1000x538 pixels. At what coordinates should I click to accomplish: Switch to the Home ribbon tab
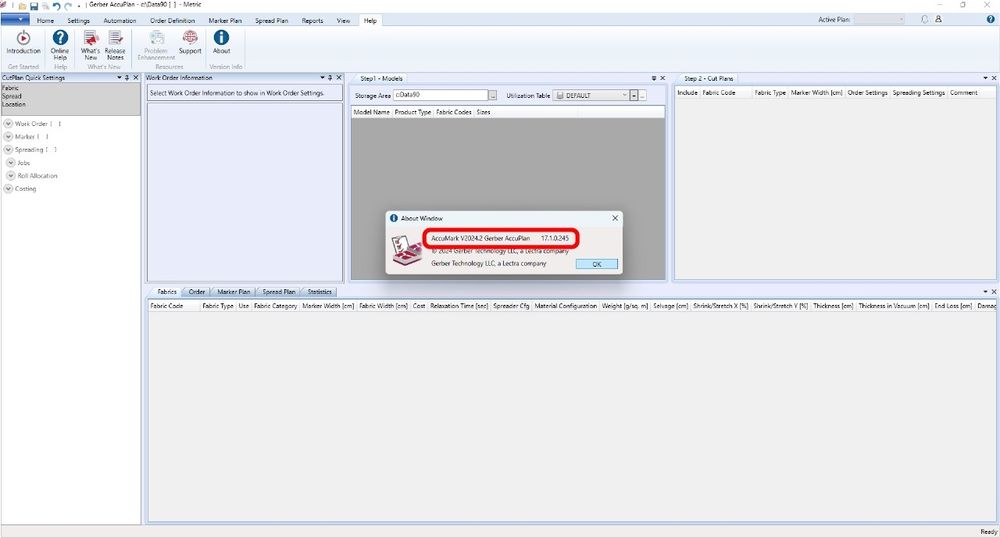45,20
